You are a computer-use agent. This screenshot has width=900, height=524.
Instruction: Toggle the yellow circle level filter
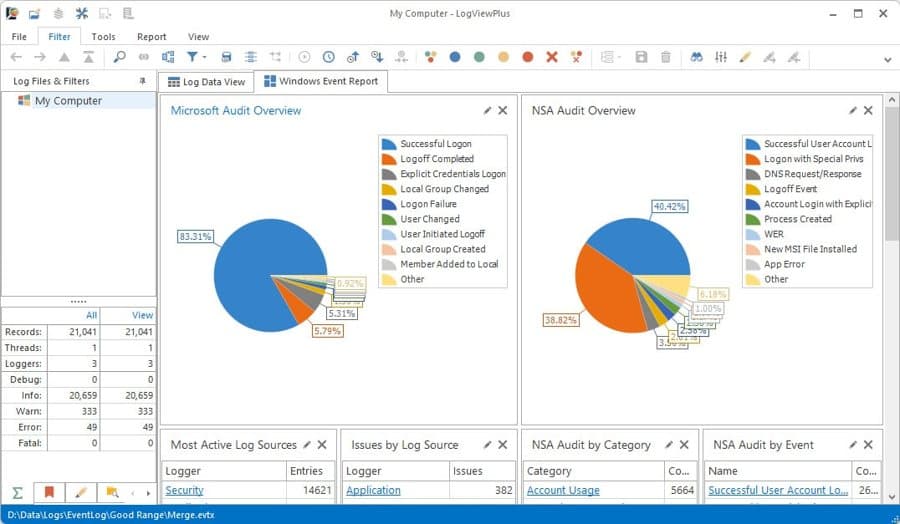point(503,57)
